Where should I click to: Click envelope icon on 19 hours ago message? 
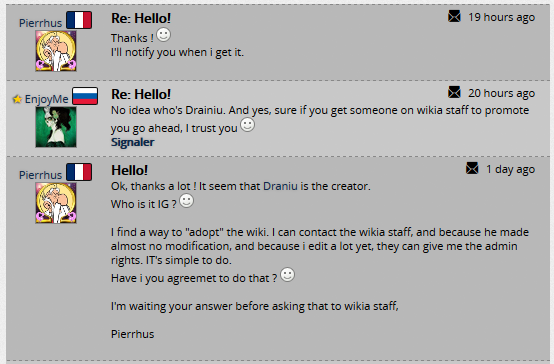click(454, 16)
